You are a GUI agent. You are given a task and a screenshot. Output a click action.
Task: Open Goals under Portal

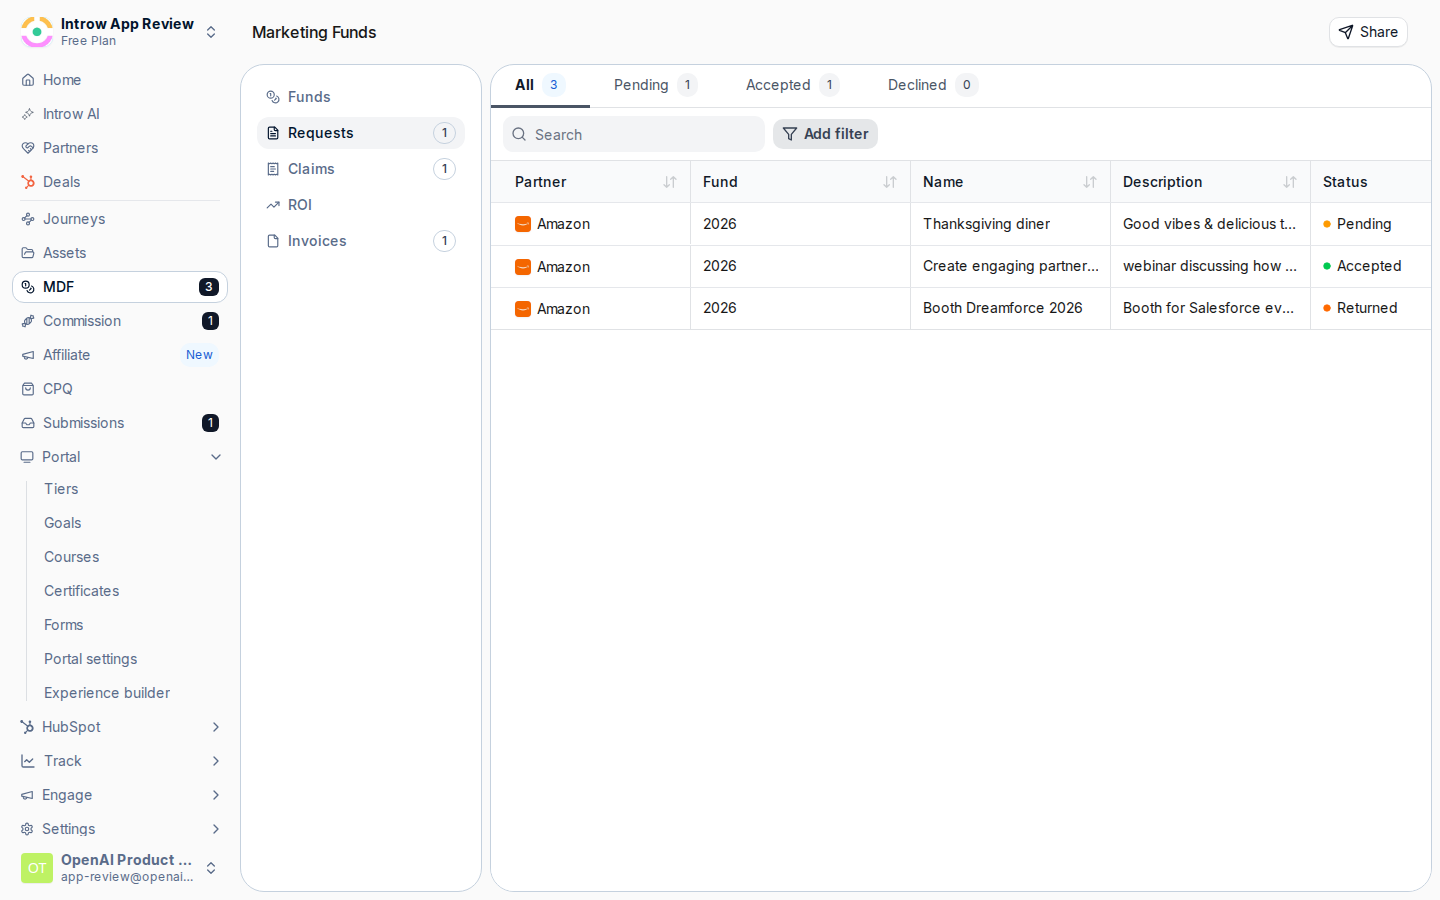63,523
